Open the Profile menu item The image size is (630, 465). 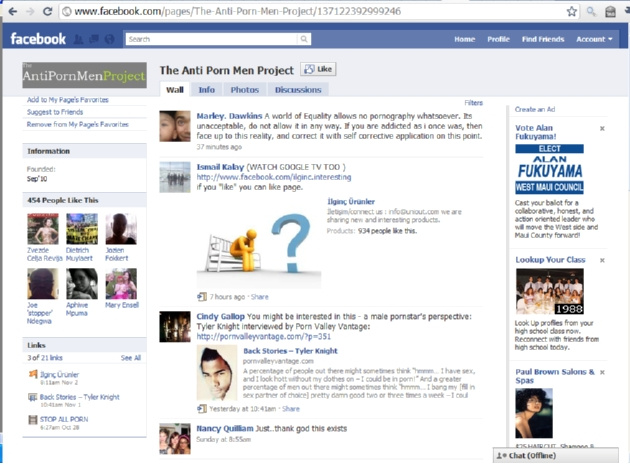(498, 39)
